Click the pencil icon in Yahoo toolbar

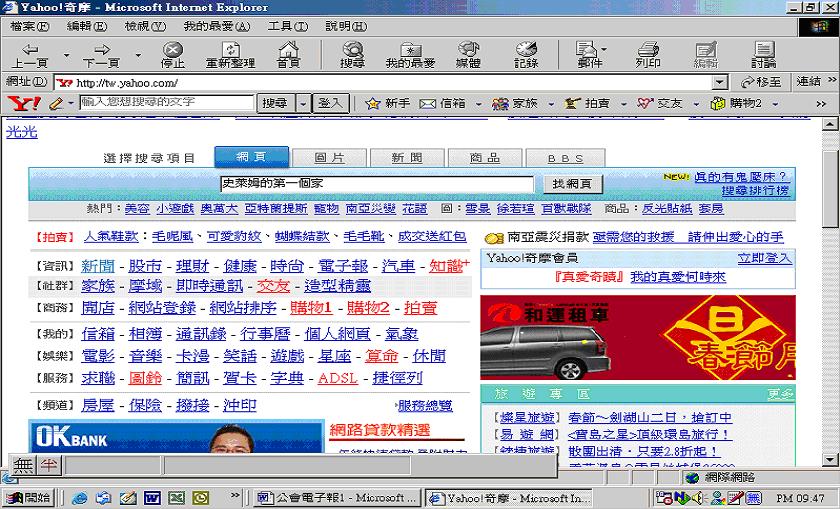pyautogui.click(x=56, y=103)
